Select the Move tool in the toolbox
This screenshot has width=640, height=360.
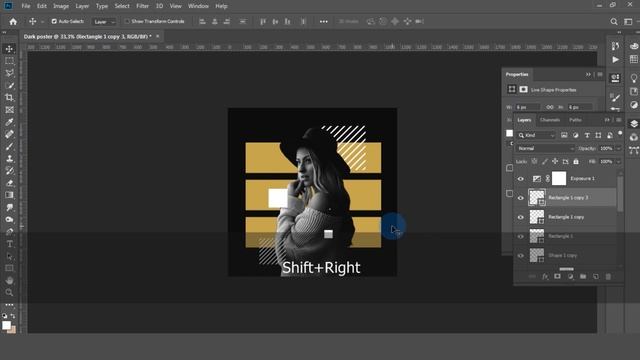[x=9, y=49]
